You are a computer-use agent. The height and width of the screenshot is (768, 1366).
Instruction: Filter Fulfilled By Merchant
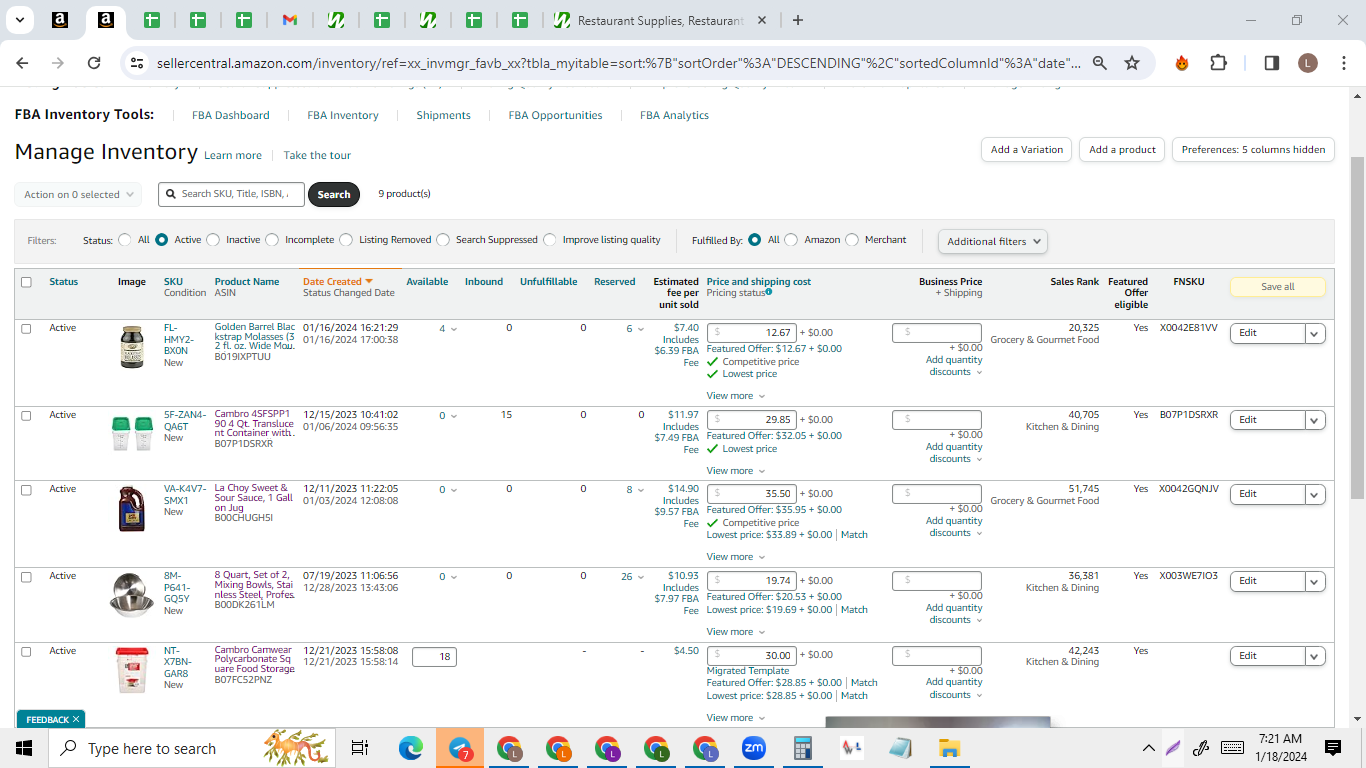tap(852, 240)
